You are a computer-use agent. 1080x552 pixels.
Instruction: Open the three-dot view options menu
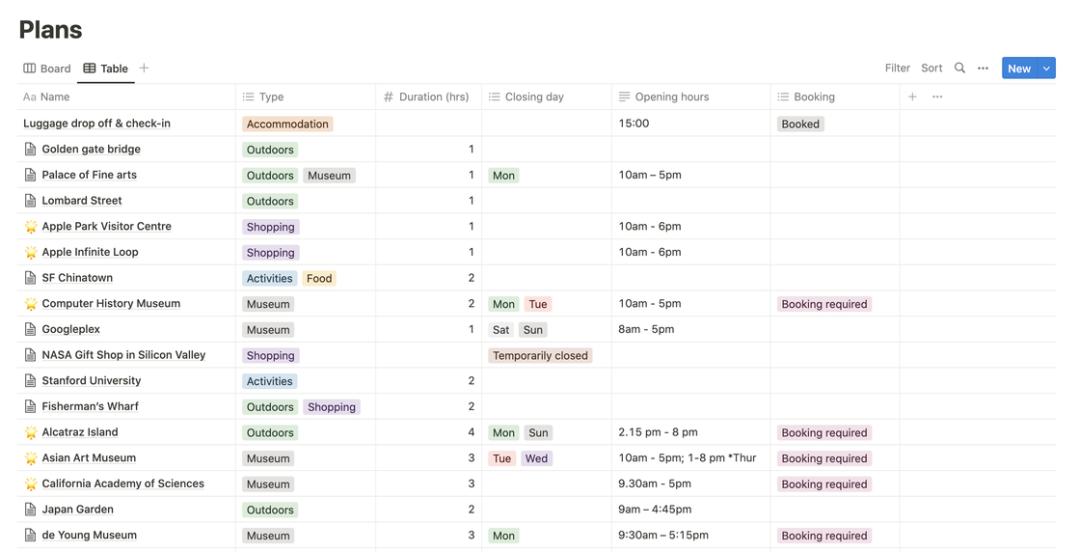pyautogui.click(x=983, y=68)
